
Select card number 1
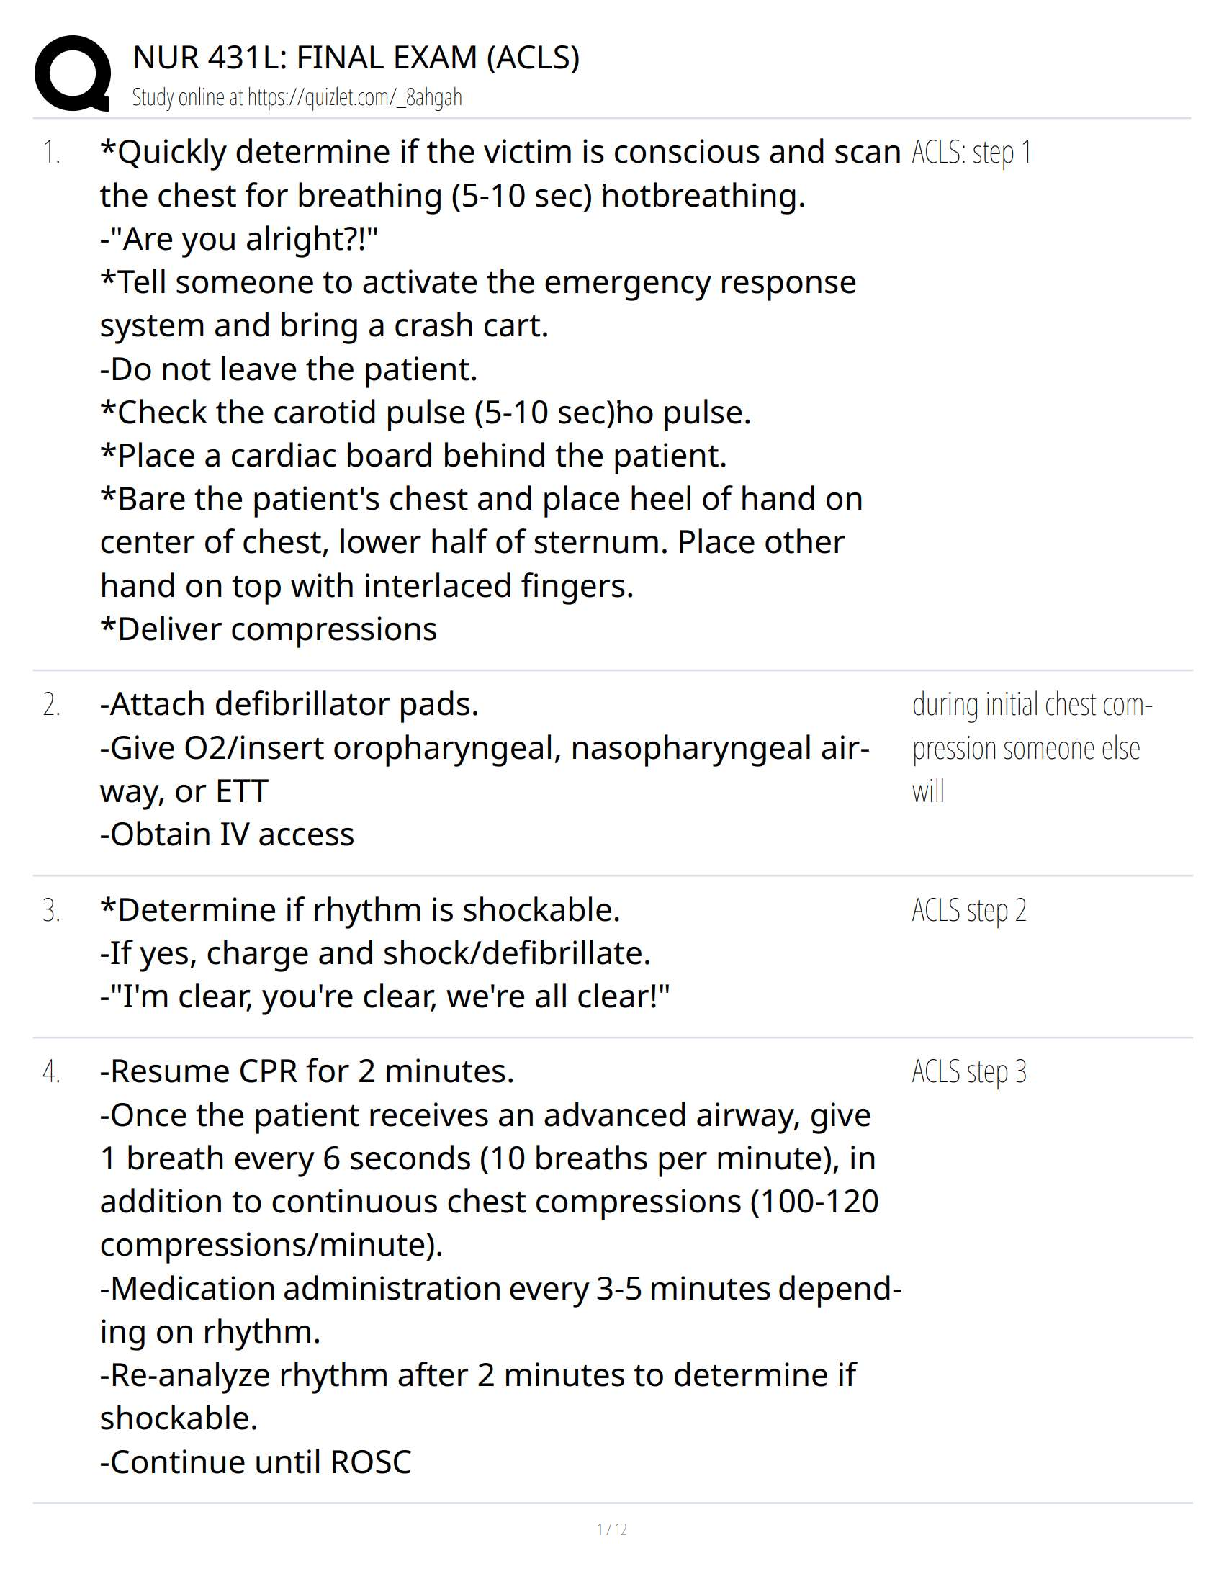51,153
